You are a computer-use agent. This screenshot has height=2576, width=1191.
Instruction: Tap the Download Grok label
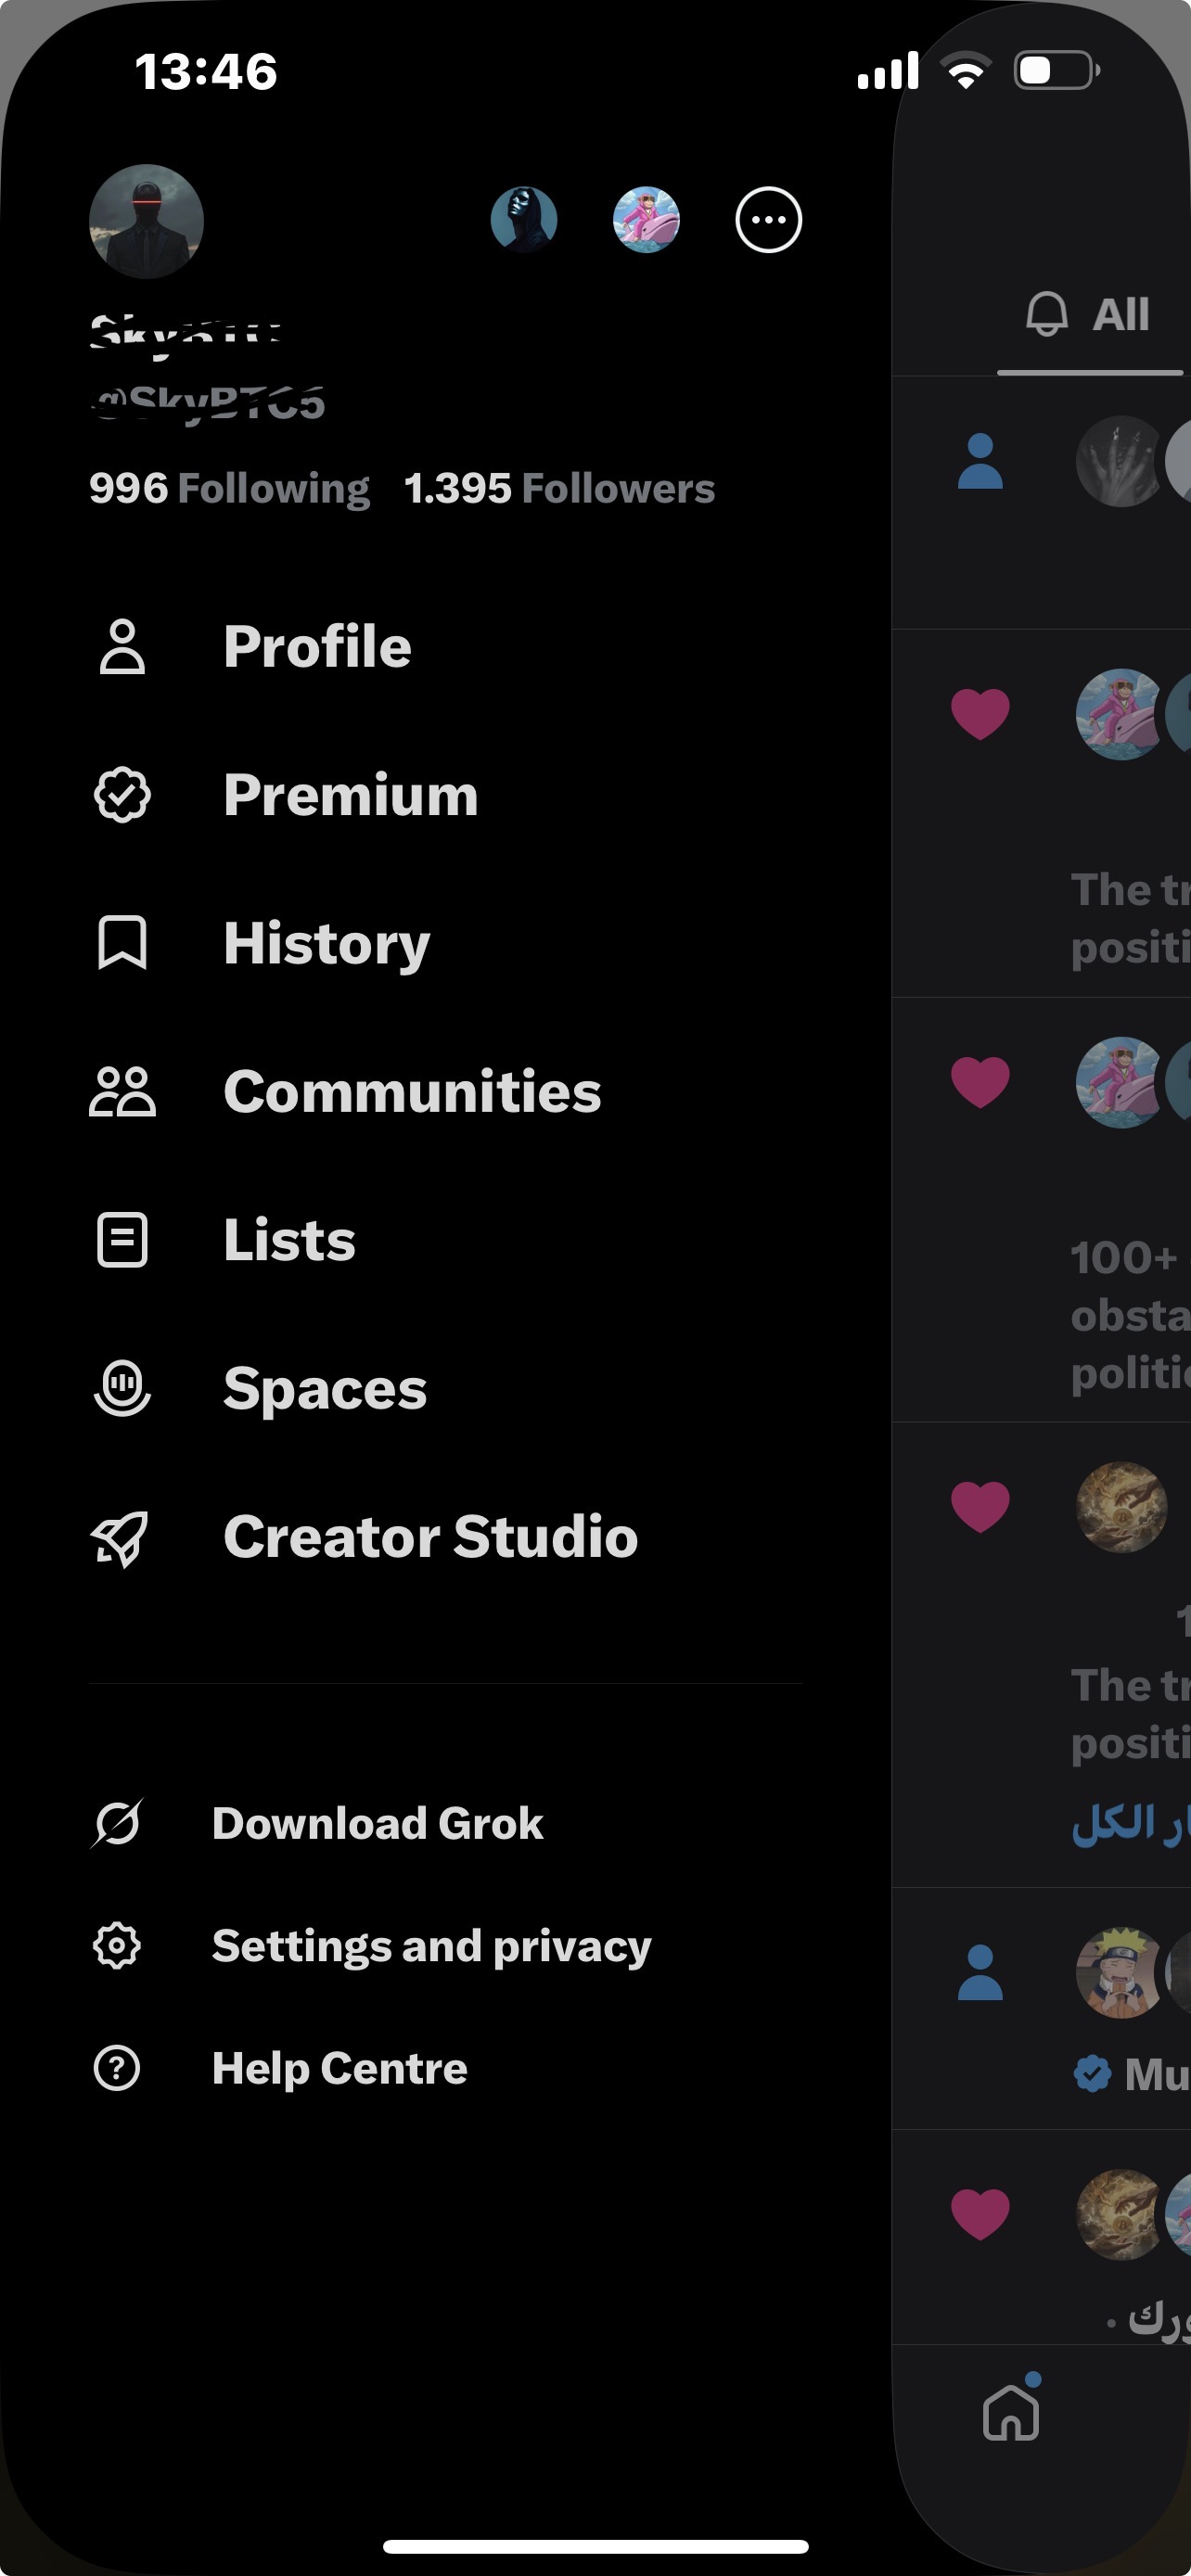click(377, 1823)
